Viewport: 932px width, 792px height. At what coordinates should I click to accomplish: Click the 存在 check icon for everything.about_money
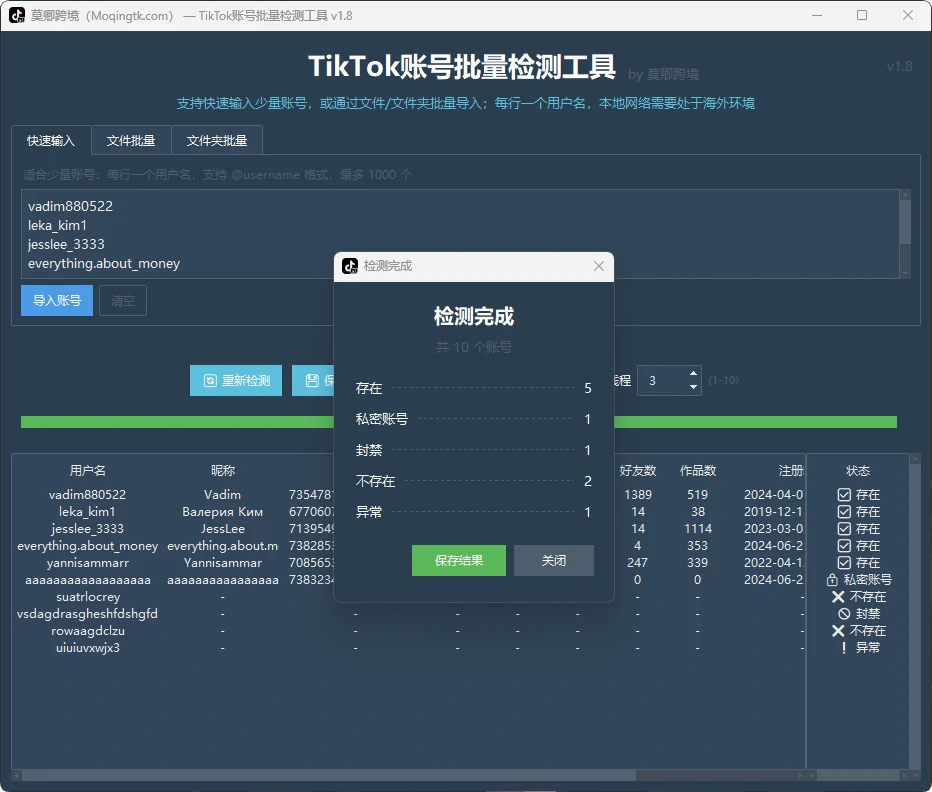click(844, 545)
